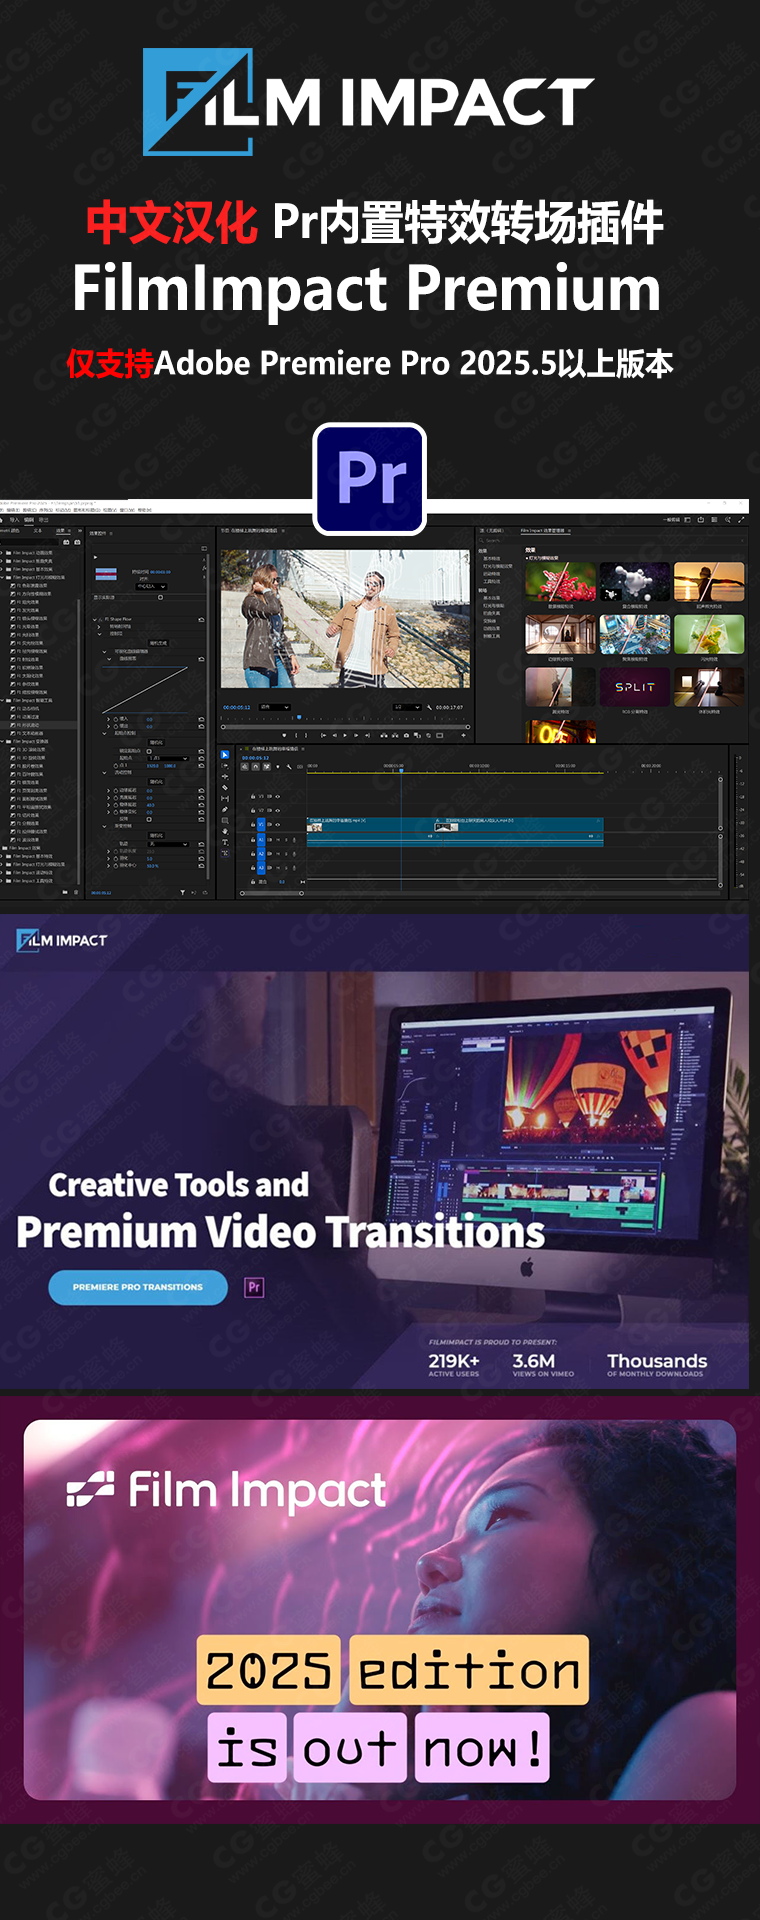
Task: Toggle V3 track output eye
Action: tap(277, 796)
